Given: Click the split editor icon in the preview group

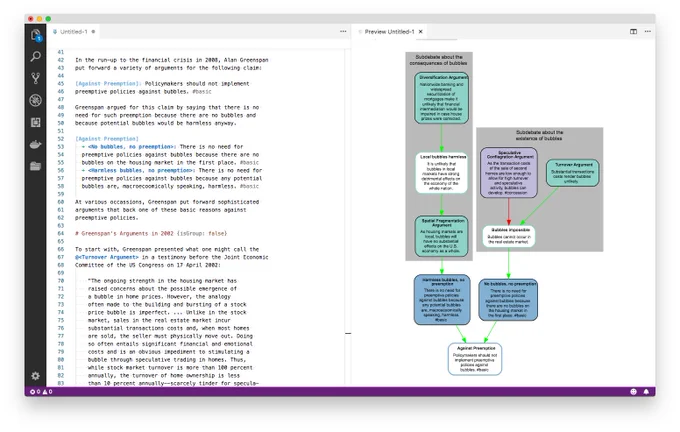Looking at the screenshot, I should pos(633,32).
